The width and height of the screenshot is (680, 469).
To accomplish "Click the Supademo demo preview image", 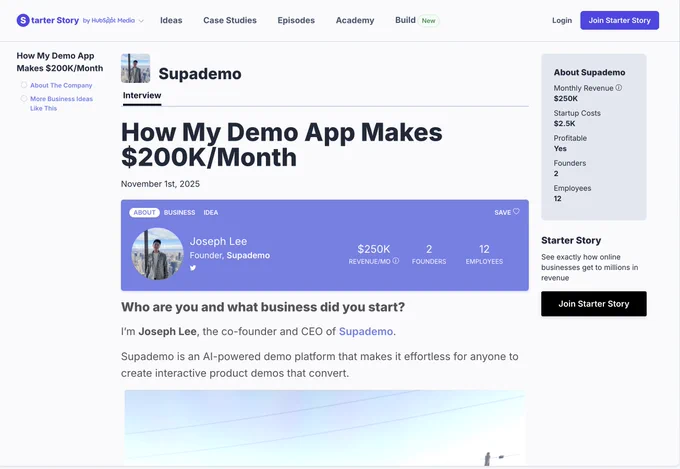I will [324, 427].
